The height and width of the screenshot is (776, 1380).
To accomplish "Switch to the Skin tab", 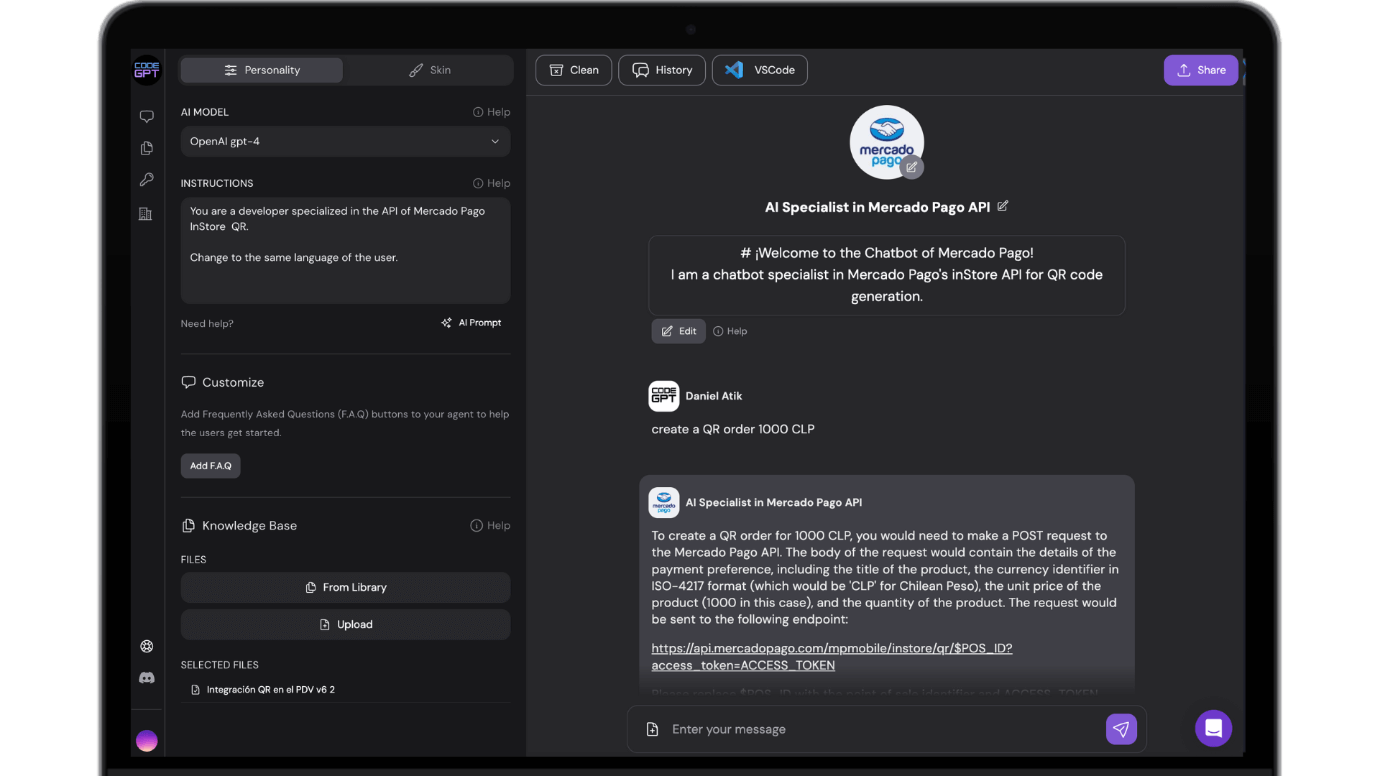I will pos(430,70).
